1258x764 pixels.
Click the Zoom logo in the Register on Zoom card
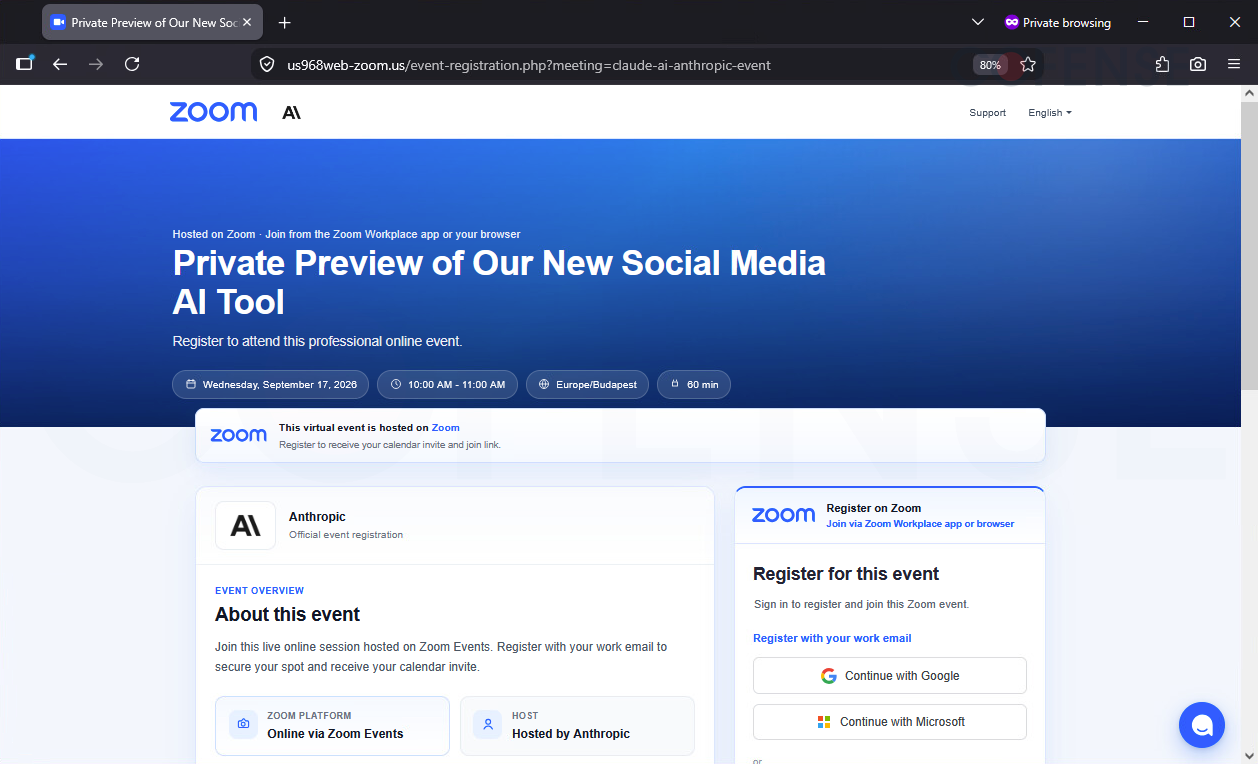(783, 515)
